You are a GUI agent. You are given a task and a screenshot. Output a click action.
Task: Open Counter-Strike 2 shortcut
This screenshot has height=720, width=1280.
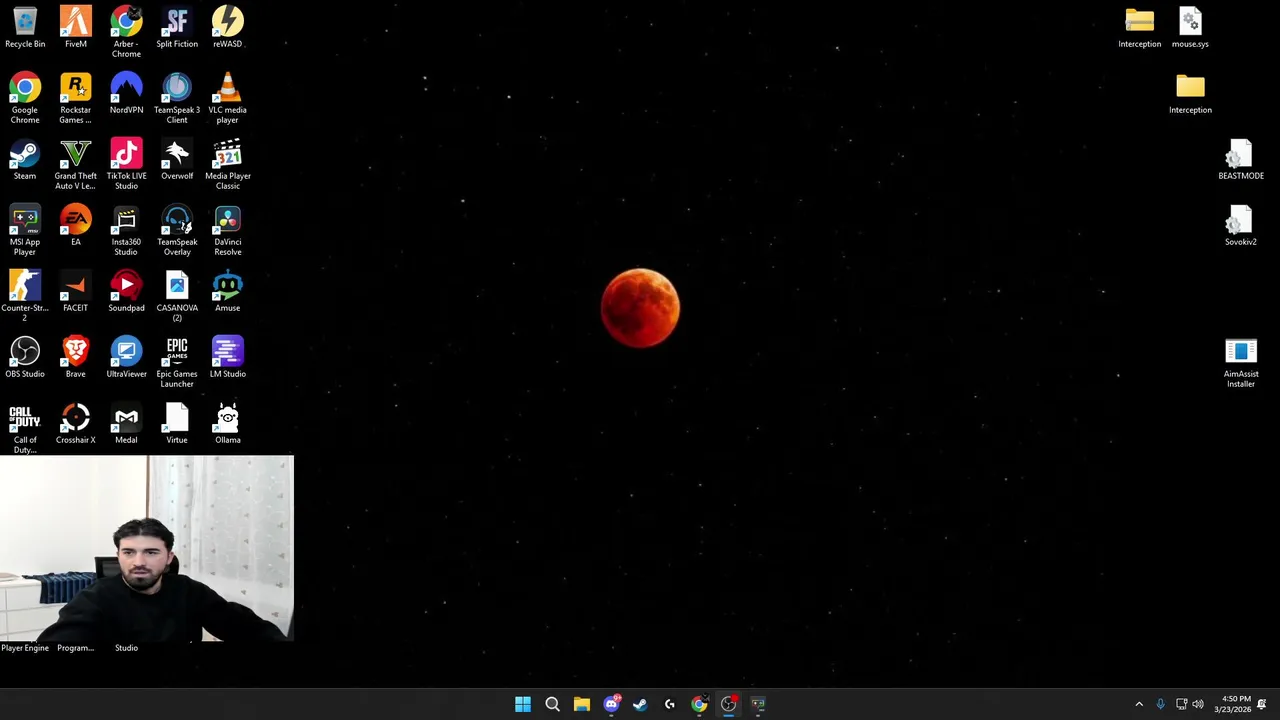click(x=25, y=296)
